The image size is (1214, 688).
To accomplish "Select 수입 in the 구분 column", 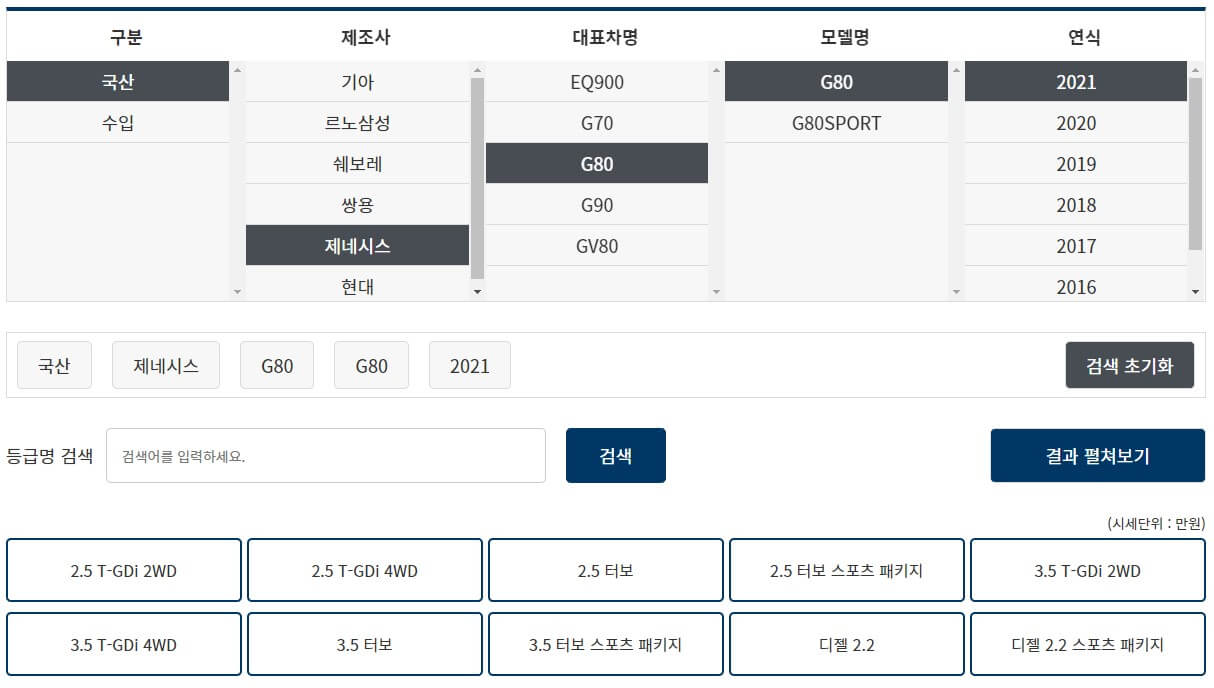I will (118, 123).
